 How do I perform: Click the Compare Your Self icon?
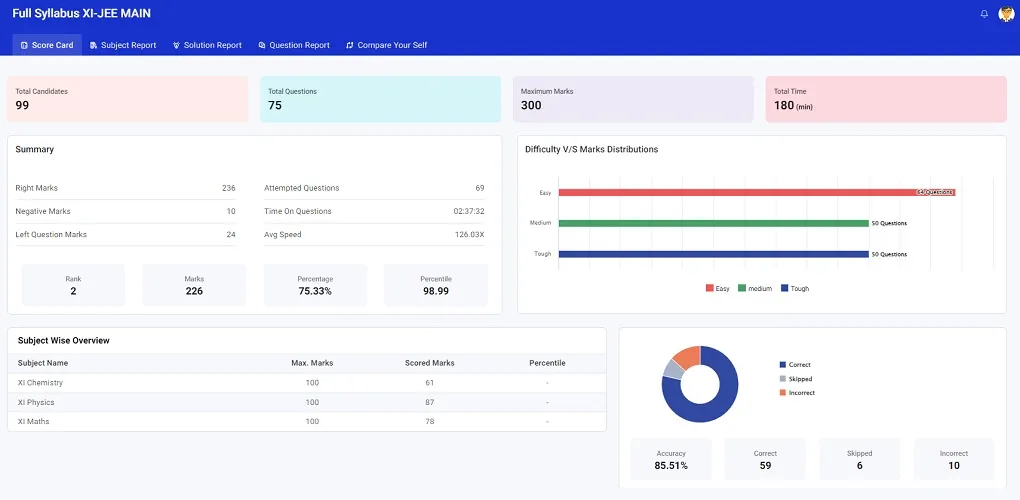tap(350, 45)
